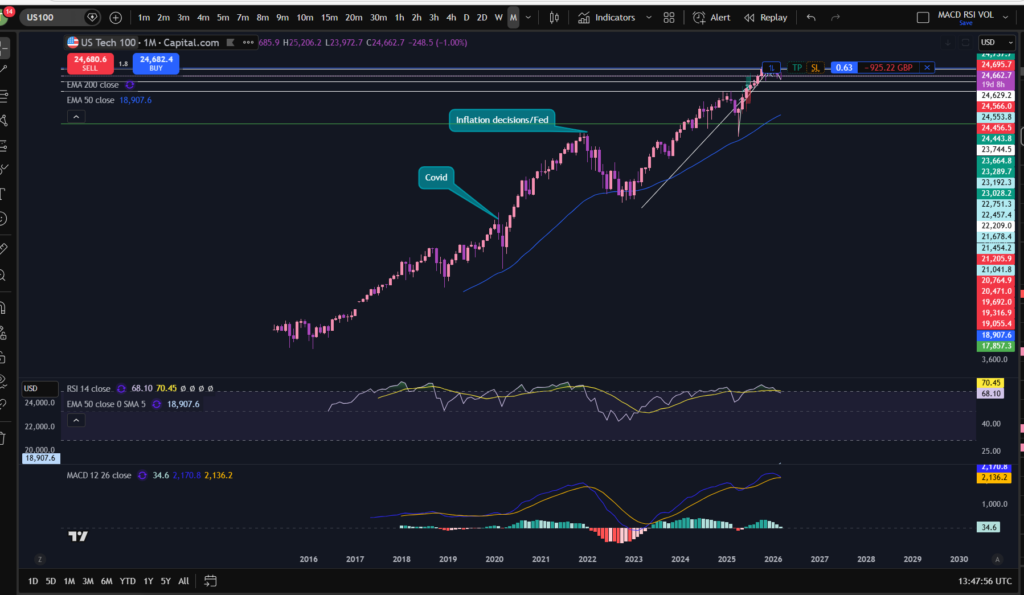The image size is (1024, 595).
Task: Open the layout templates grid icon
Action: pos(669,18)
